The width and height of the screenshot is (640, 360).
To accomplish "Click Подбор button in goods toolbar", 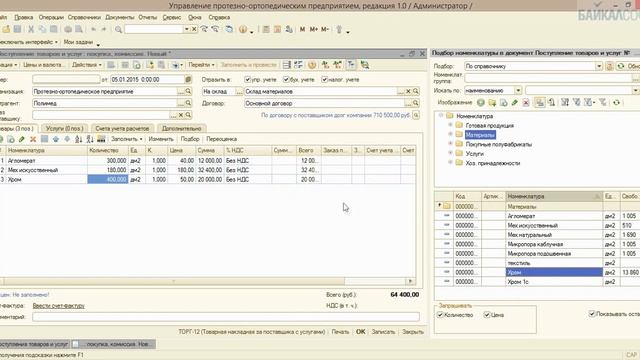I will [x=190, y=139].
